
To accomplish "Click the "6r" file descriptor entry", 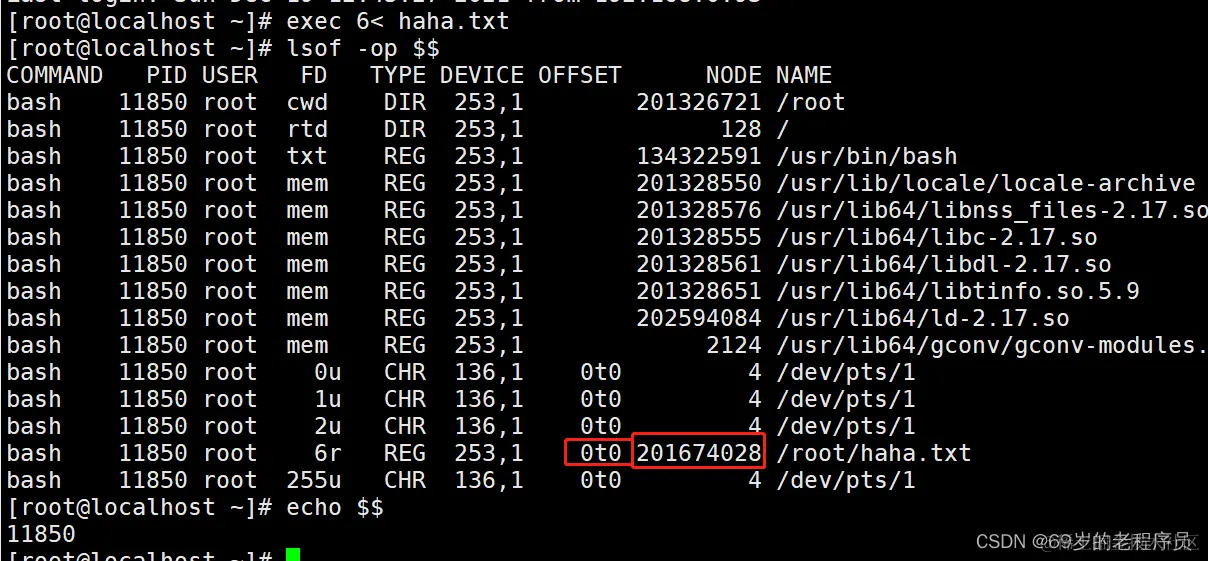I will (x=328, y=453).
